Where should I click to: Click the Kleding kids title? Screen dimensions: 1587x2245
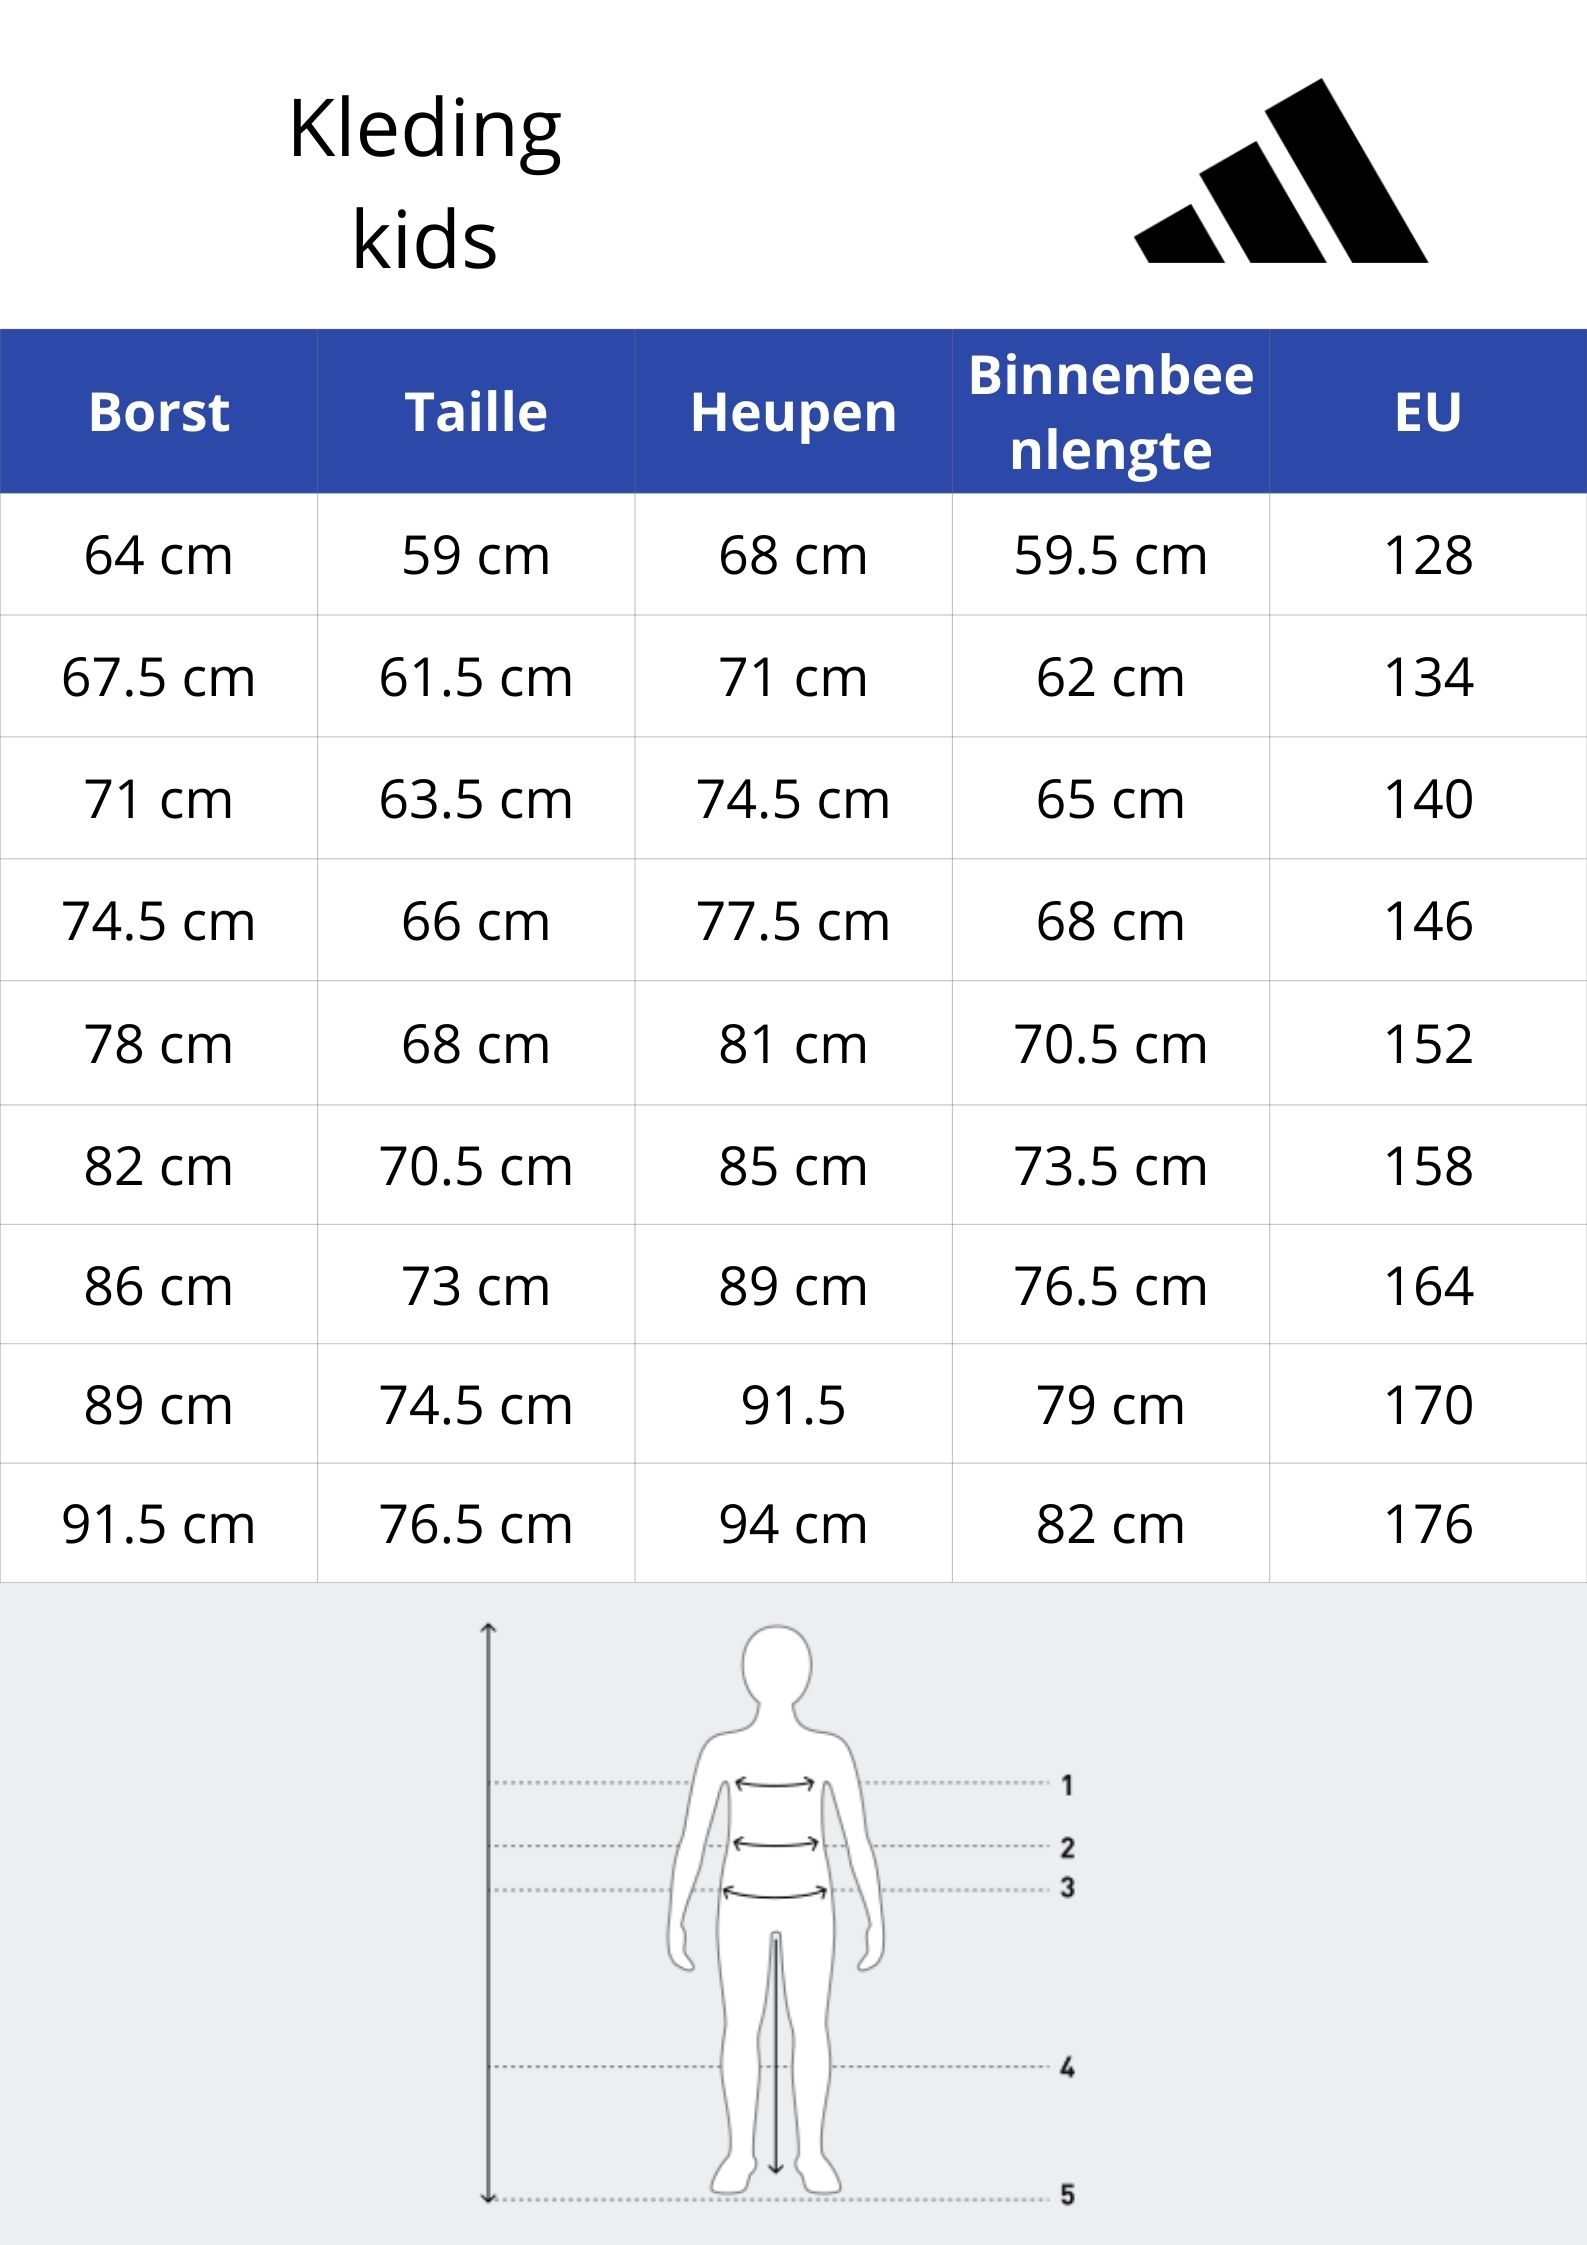tap(425, 184)
